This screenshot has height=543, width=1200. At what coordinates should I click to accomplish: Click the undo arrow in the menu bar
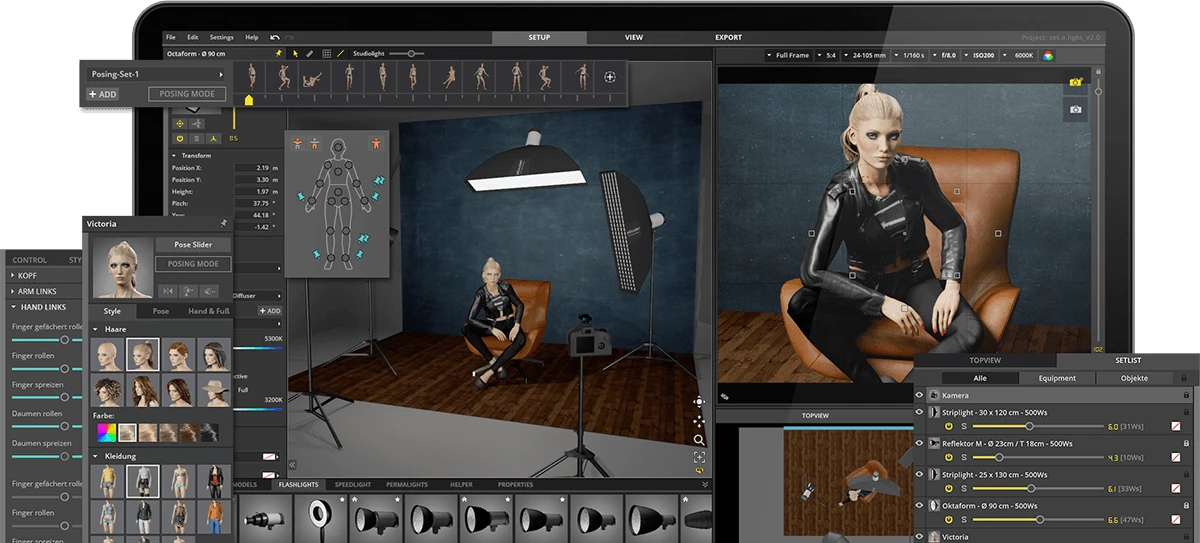275,37
